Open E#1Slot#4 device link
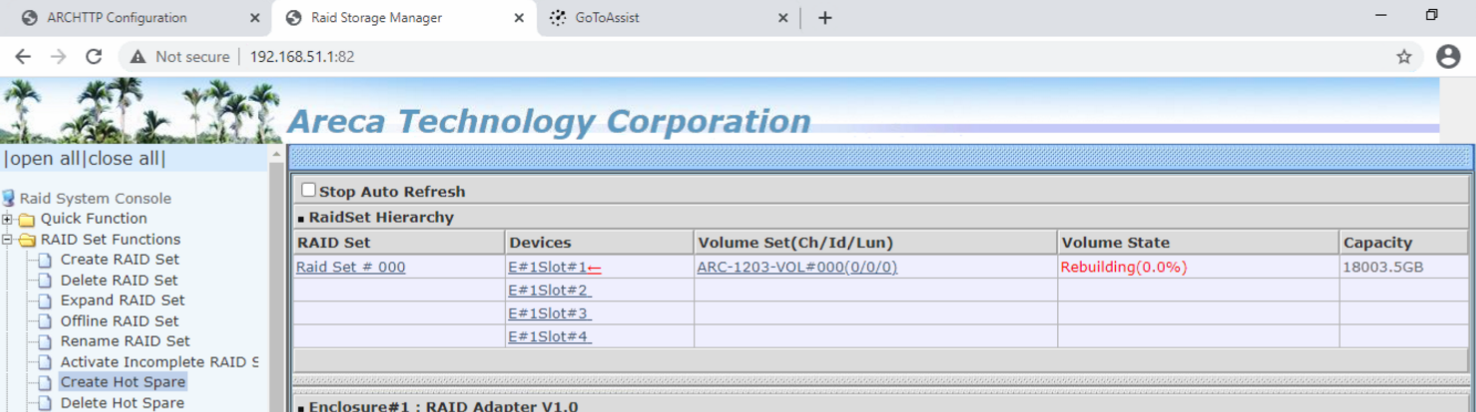 tap(549, 336)
